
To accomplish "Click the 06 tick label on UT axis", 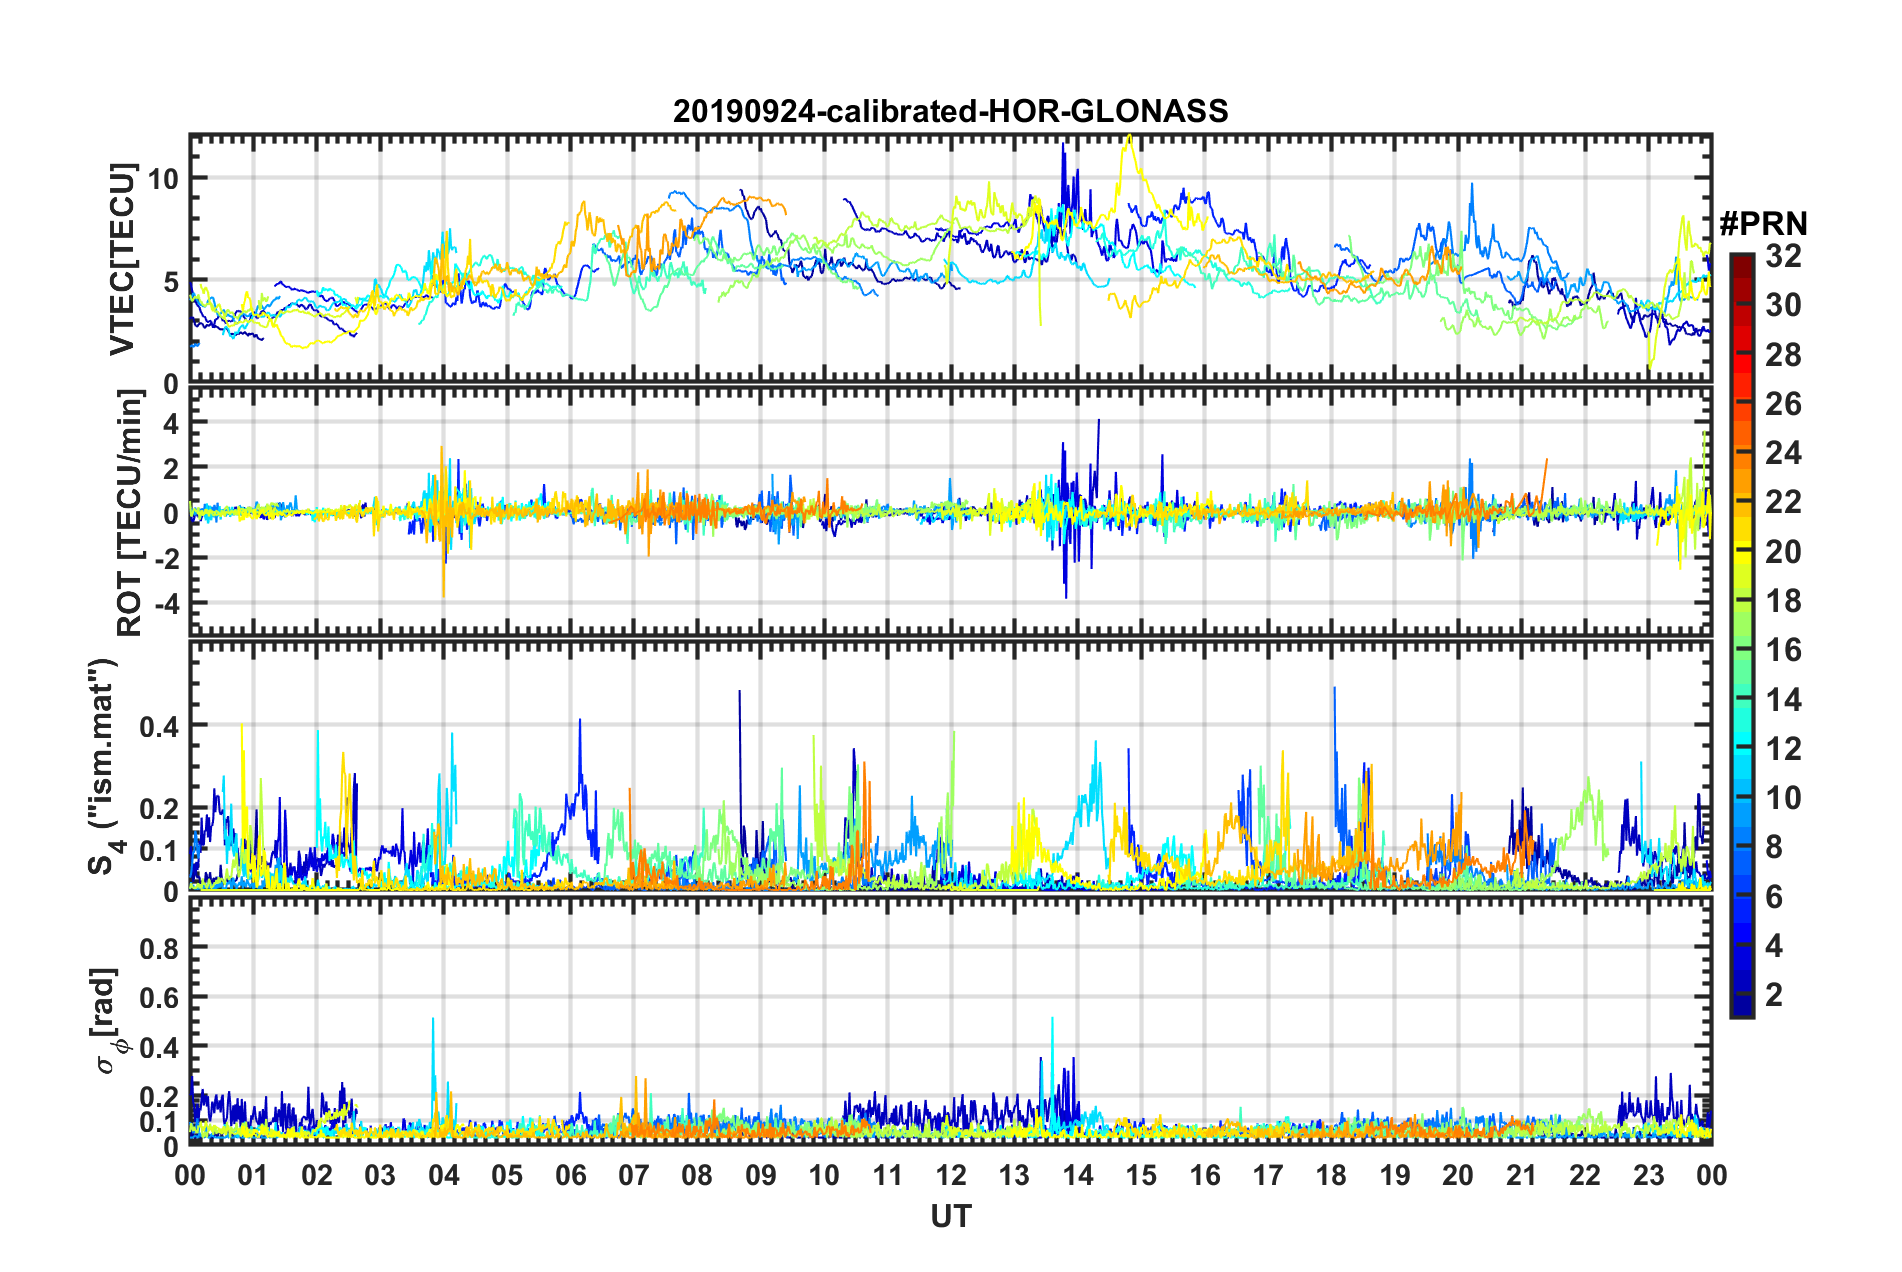I will coord(571,1175).
